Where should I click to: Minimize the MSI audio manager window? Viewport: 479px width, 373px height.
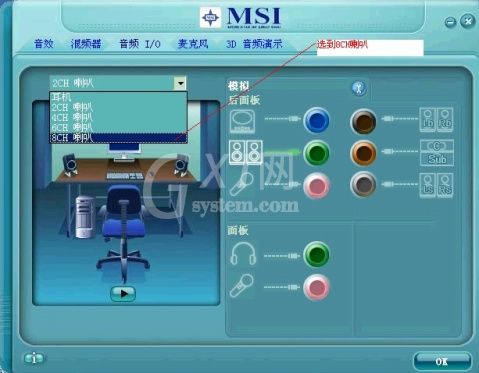pos(450,22)
